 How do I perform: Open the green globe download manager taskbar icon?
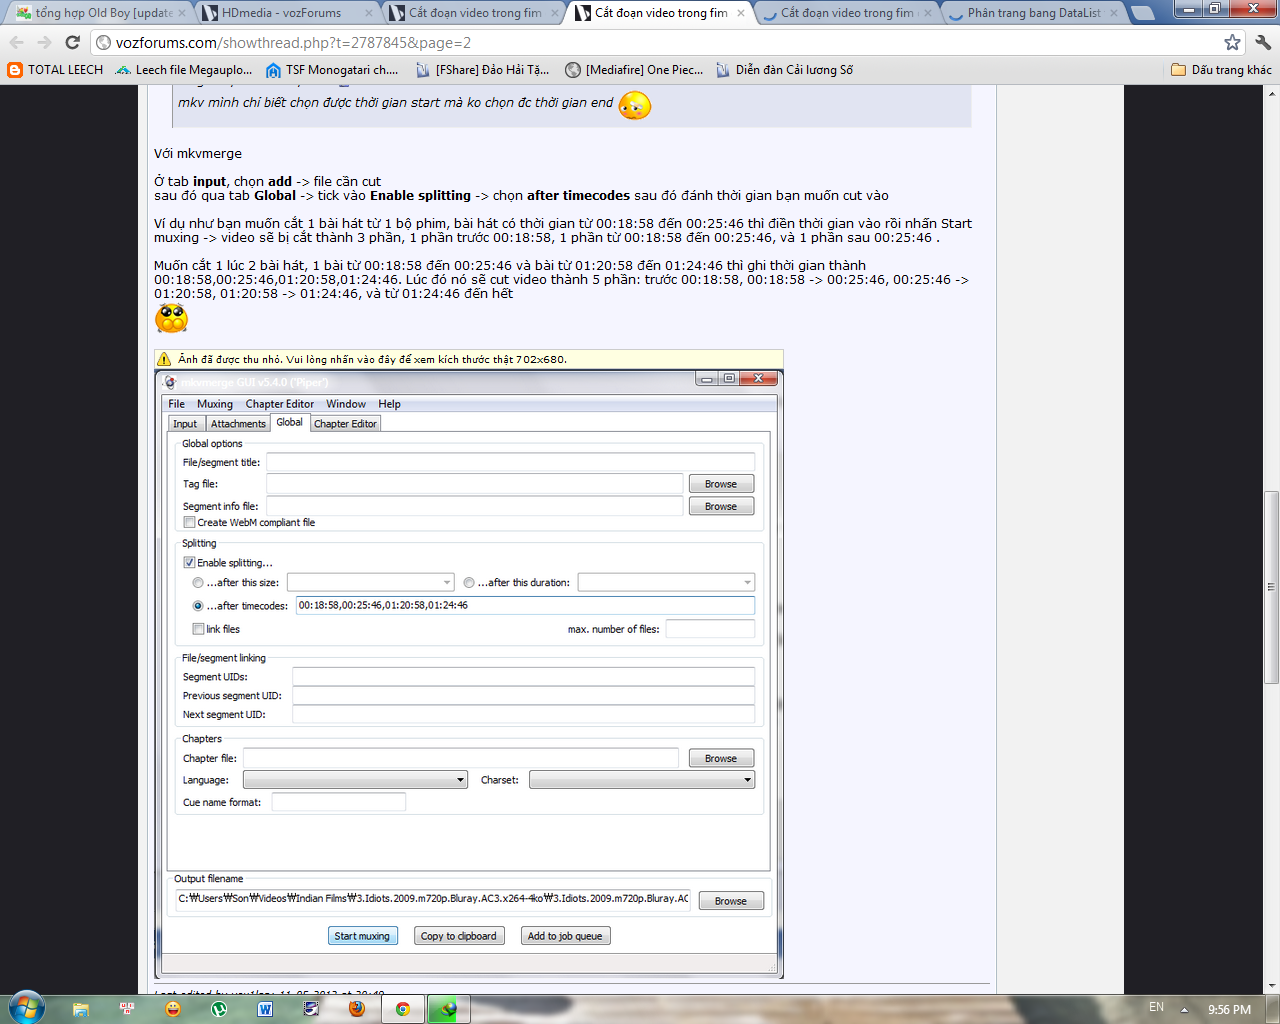point(449,1009)
